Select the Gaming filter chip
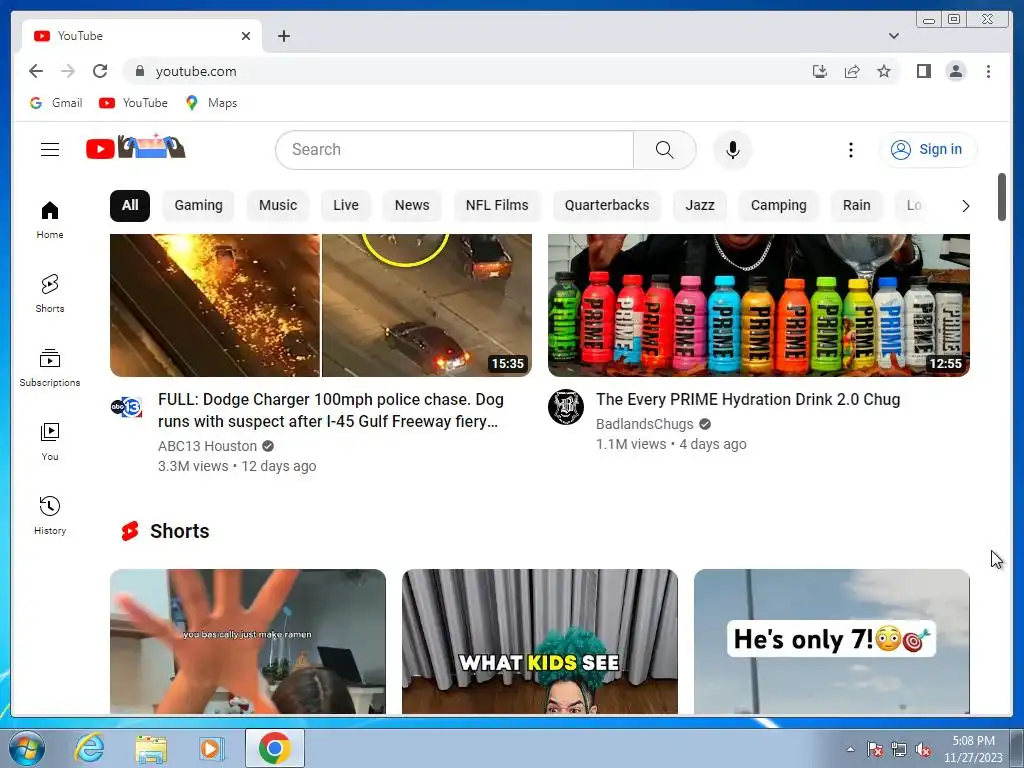 [x=199, y=206]
